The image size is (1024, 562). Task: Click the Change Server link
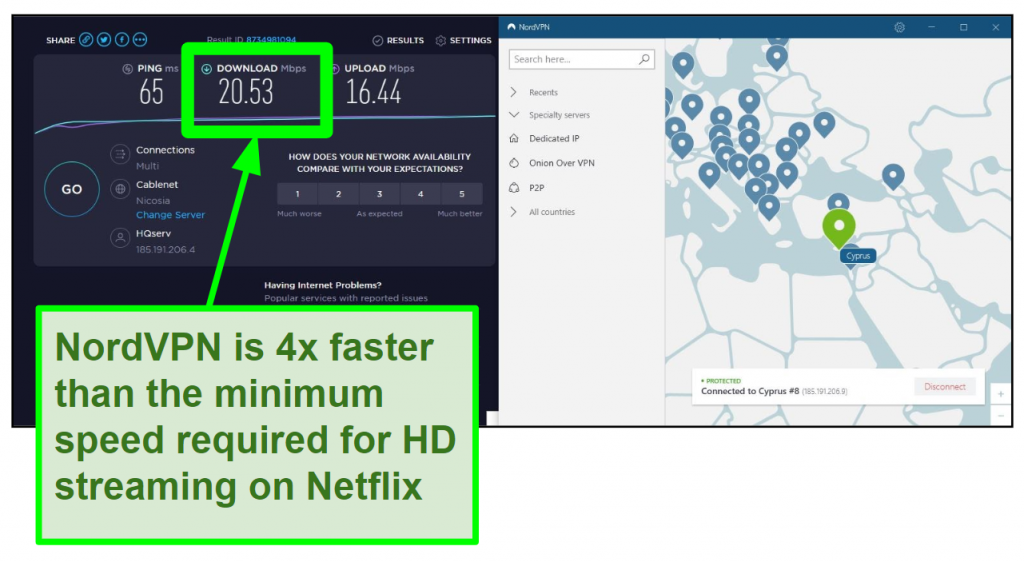[170, 215]
